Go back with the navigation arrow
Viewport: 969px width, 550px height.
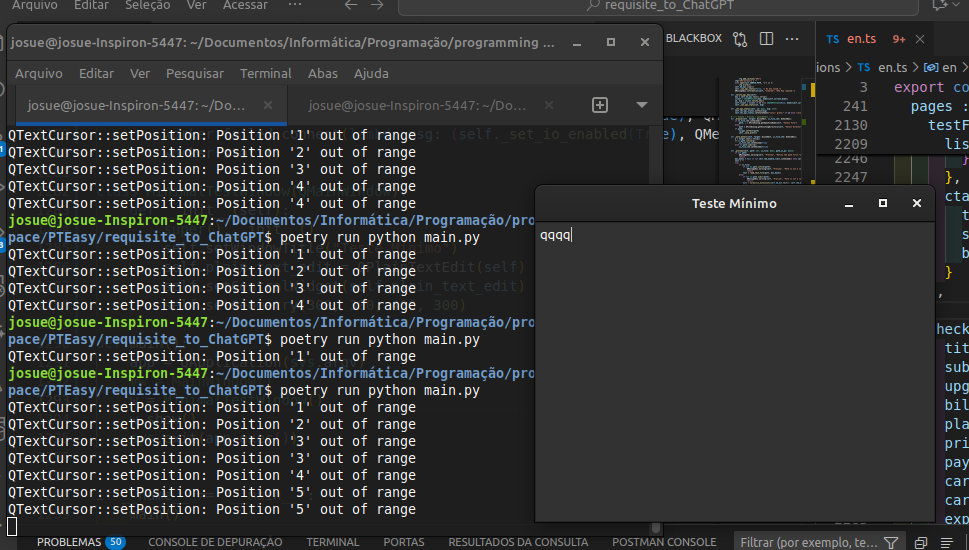coord(350,5)
